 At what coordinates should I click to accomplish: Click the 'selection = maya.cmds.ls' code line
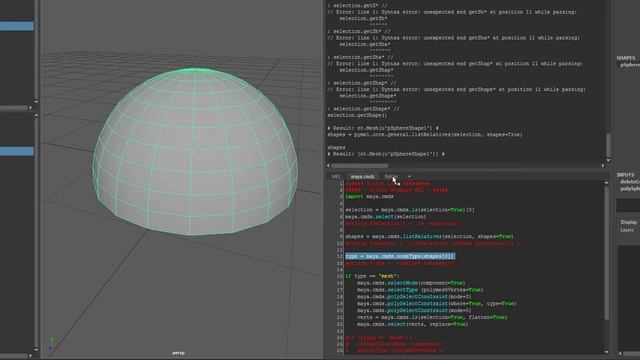[410, 210]
